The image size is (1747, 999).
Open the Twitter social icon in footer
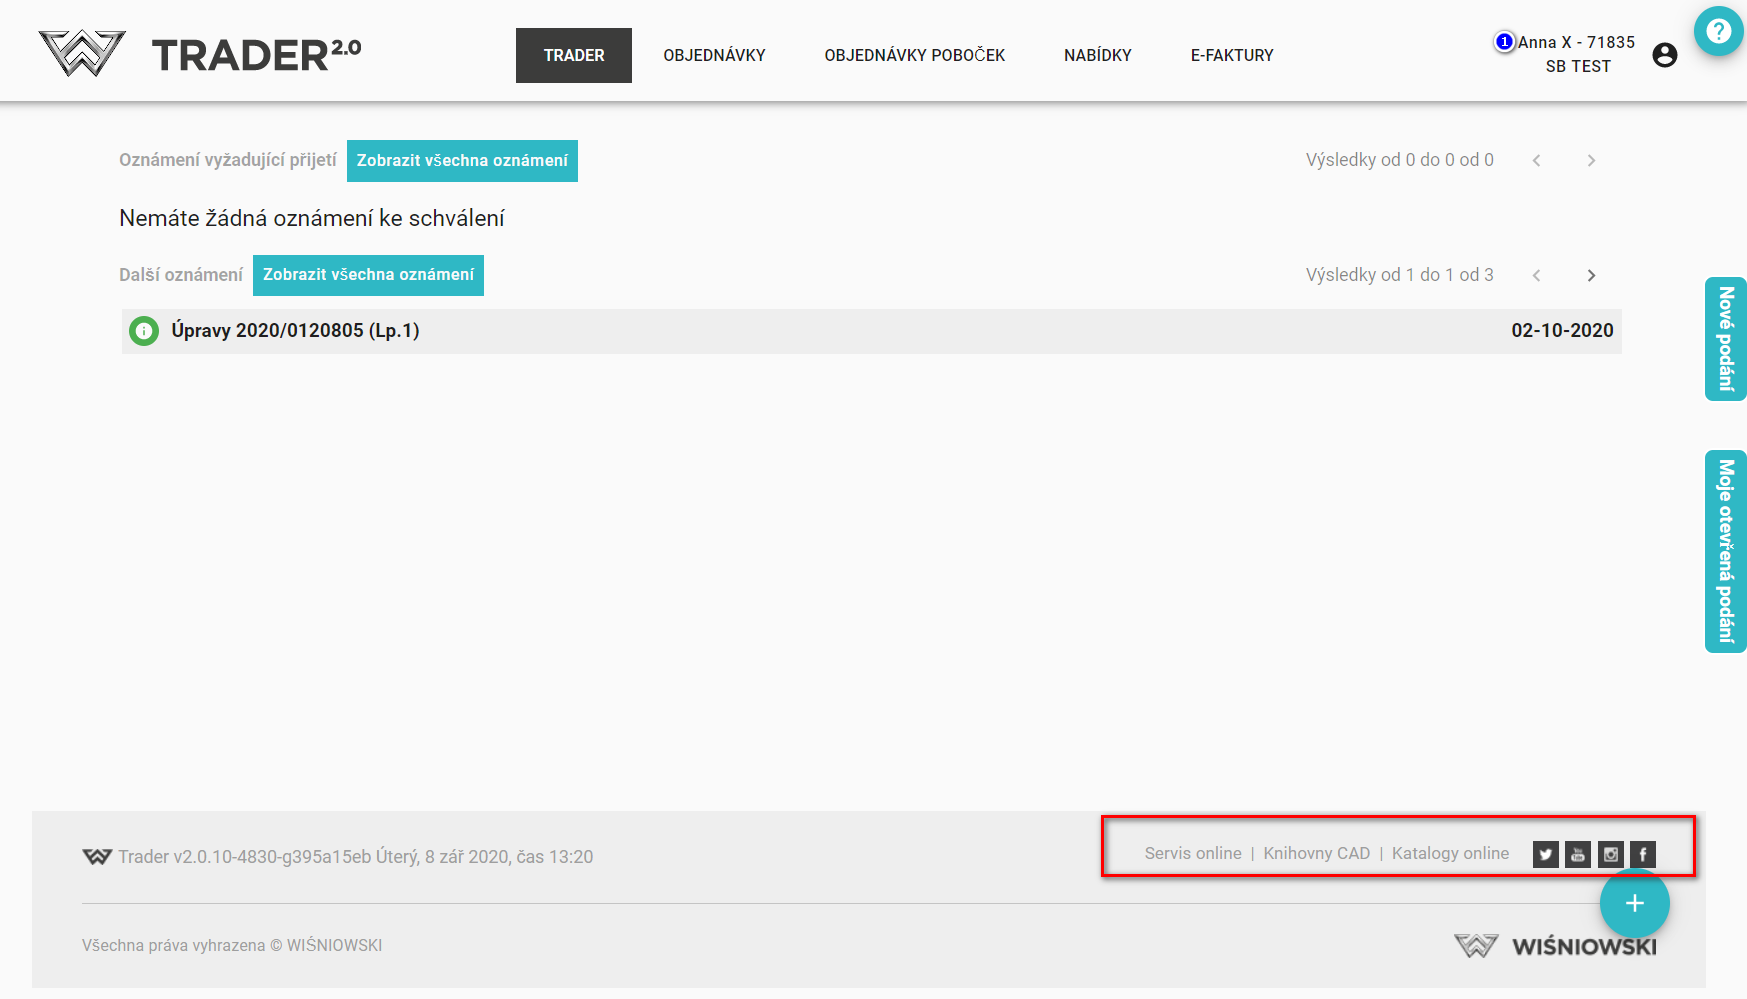click(1545, 854)
